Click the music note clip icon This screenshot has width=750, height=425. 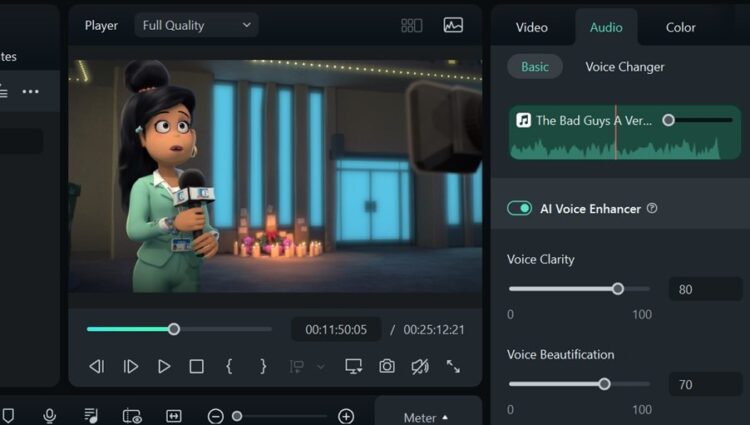click(523, 120)
